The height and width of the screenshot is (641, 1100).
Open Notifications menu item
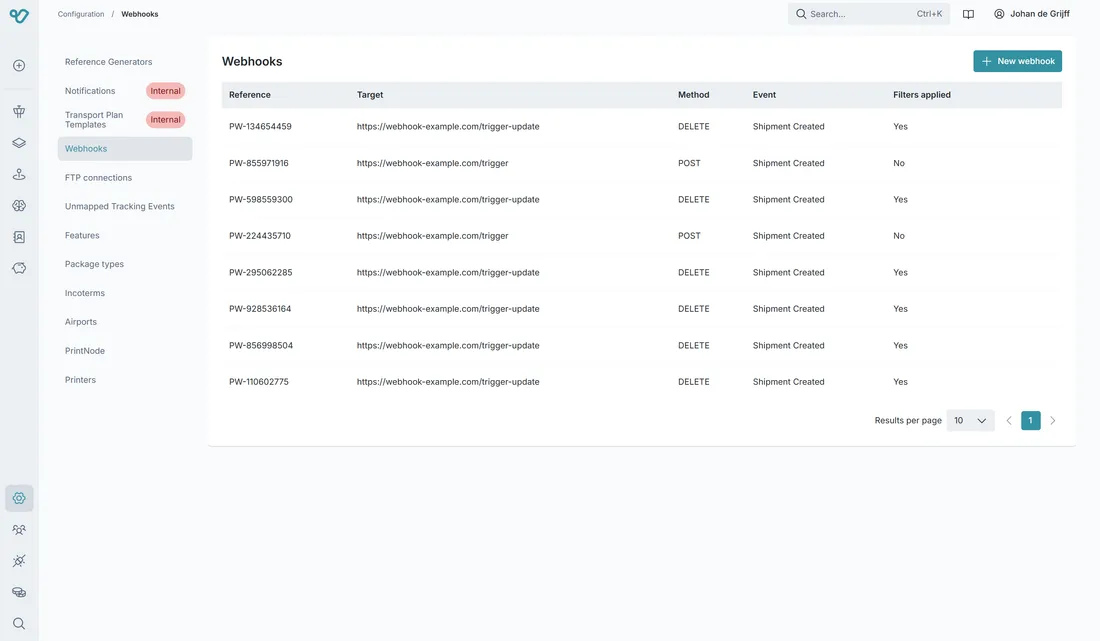coord(125,90)
